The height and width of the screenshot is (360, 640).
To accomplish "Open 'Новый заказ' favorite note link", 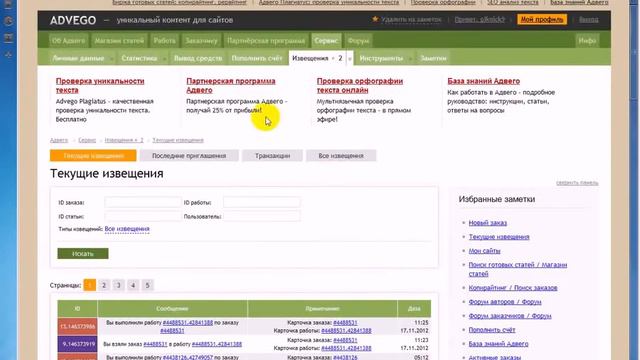I will click(487, 223).
